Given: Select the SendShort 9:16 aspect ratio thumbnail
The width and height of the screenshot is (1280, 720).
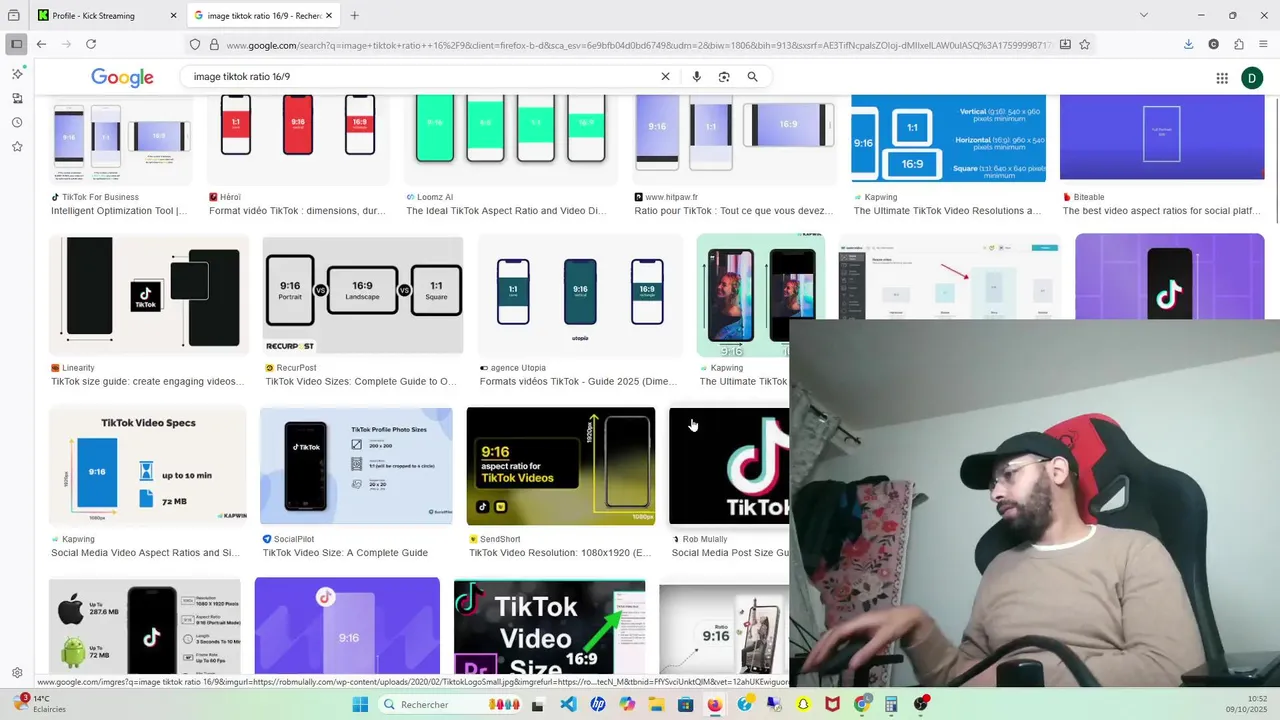Looking at the screenshot, I should tap(561, 466).
